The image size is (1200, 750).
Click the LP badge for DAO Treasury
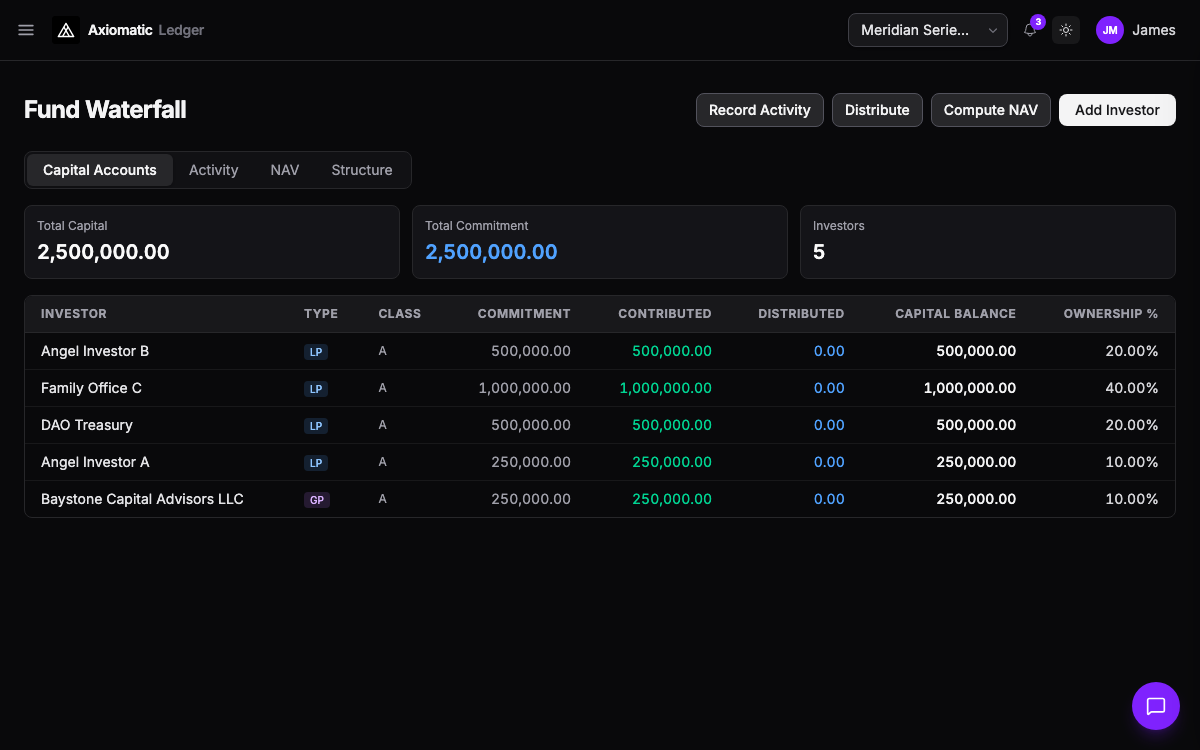pos(317,426)
